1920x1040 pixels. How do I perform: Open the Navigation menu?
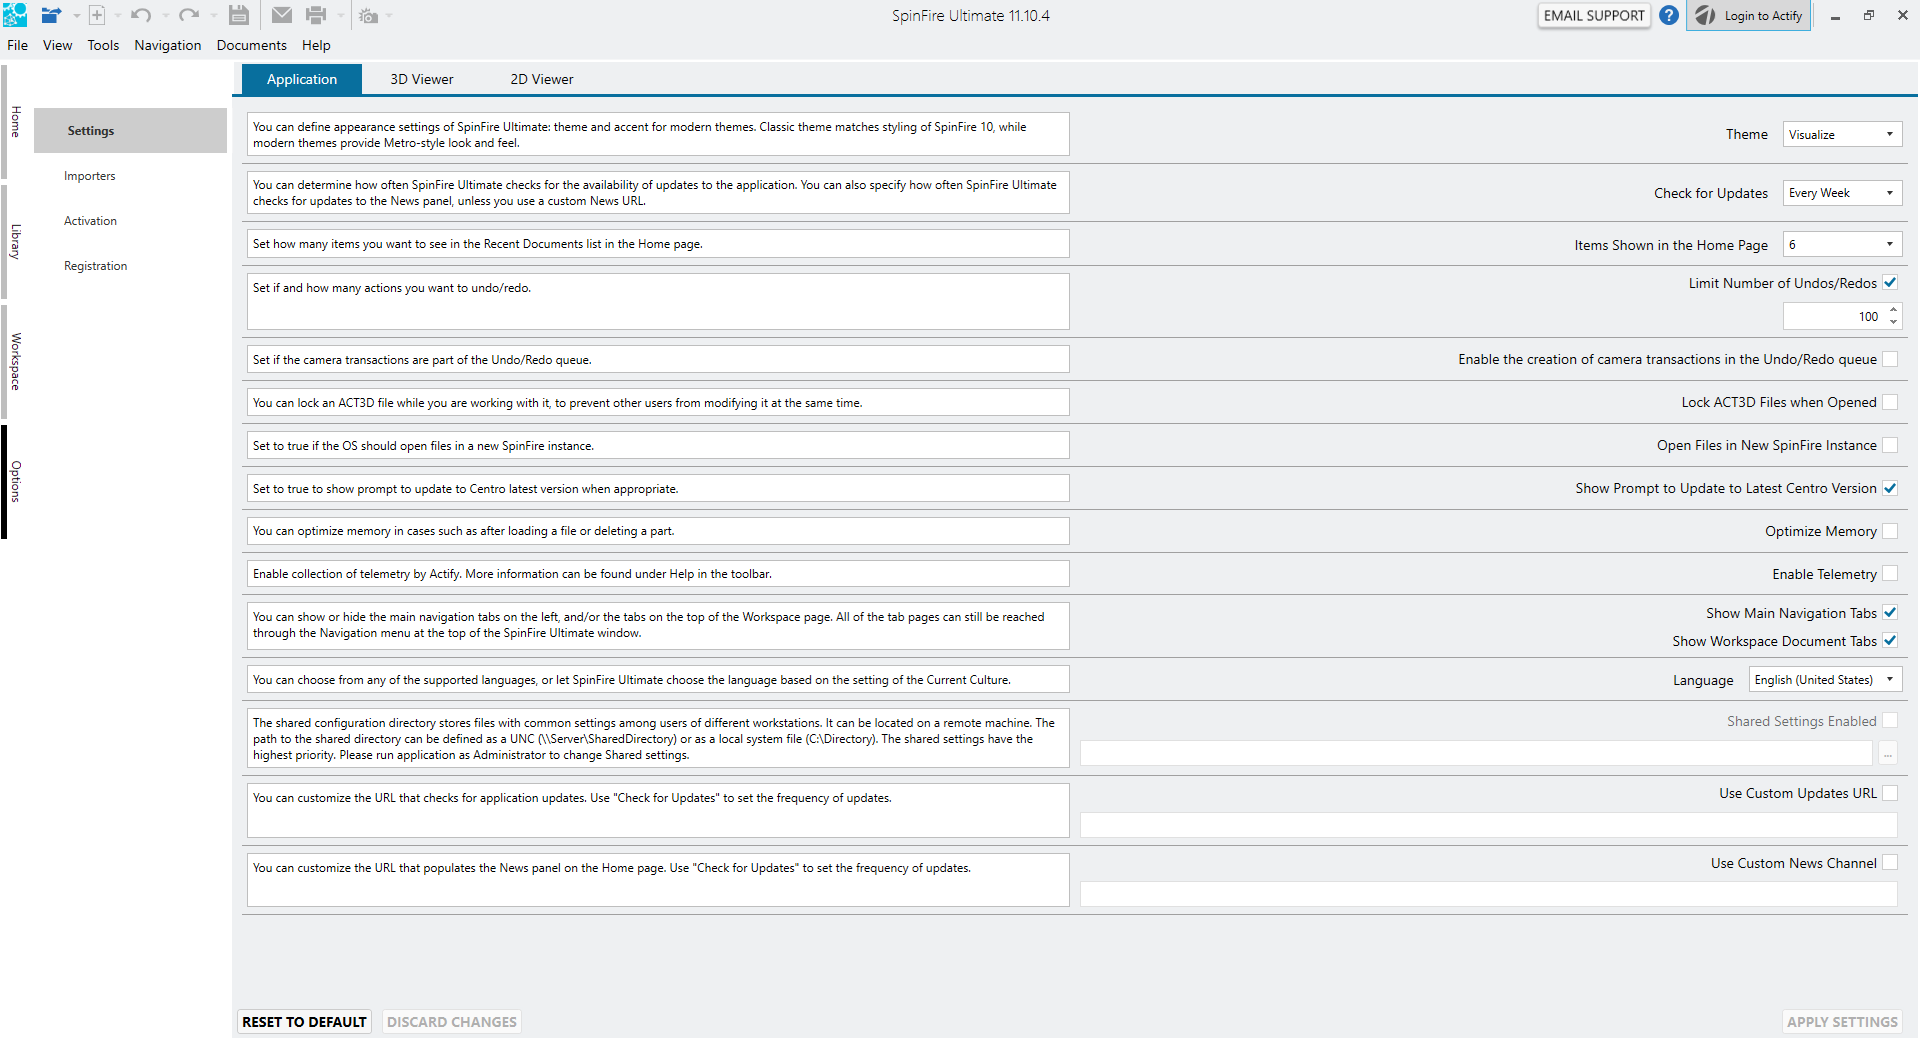[168, 45]
